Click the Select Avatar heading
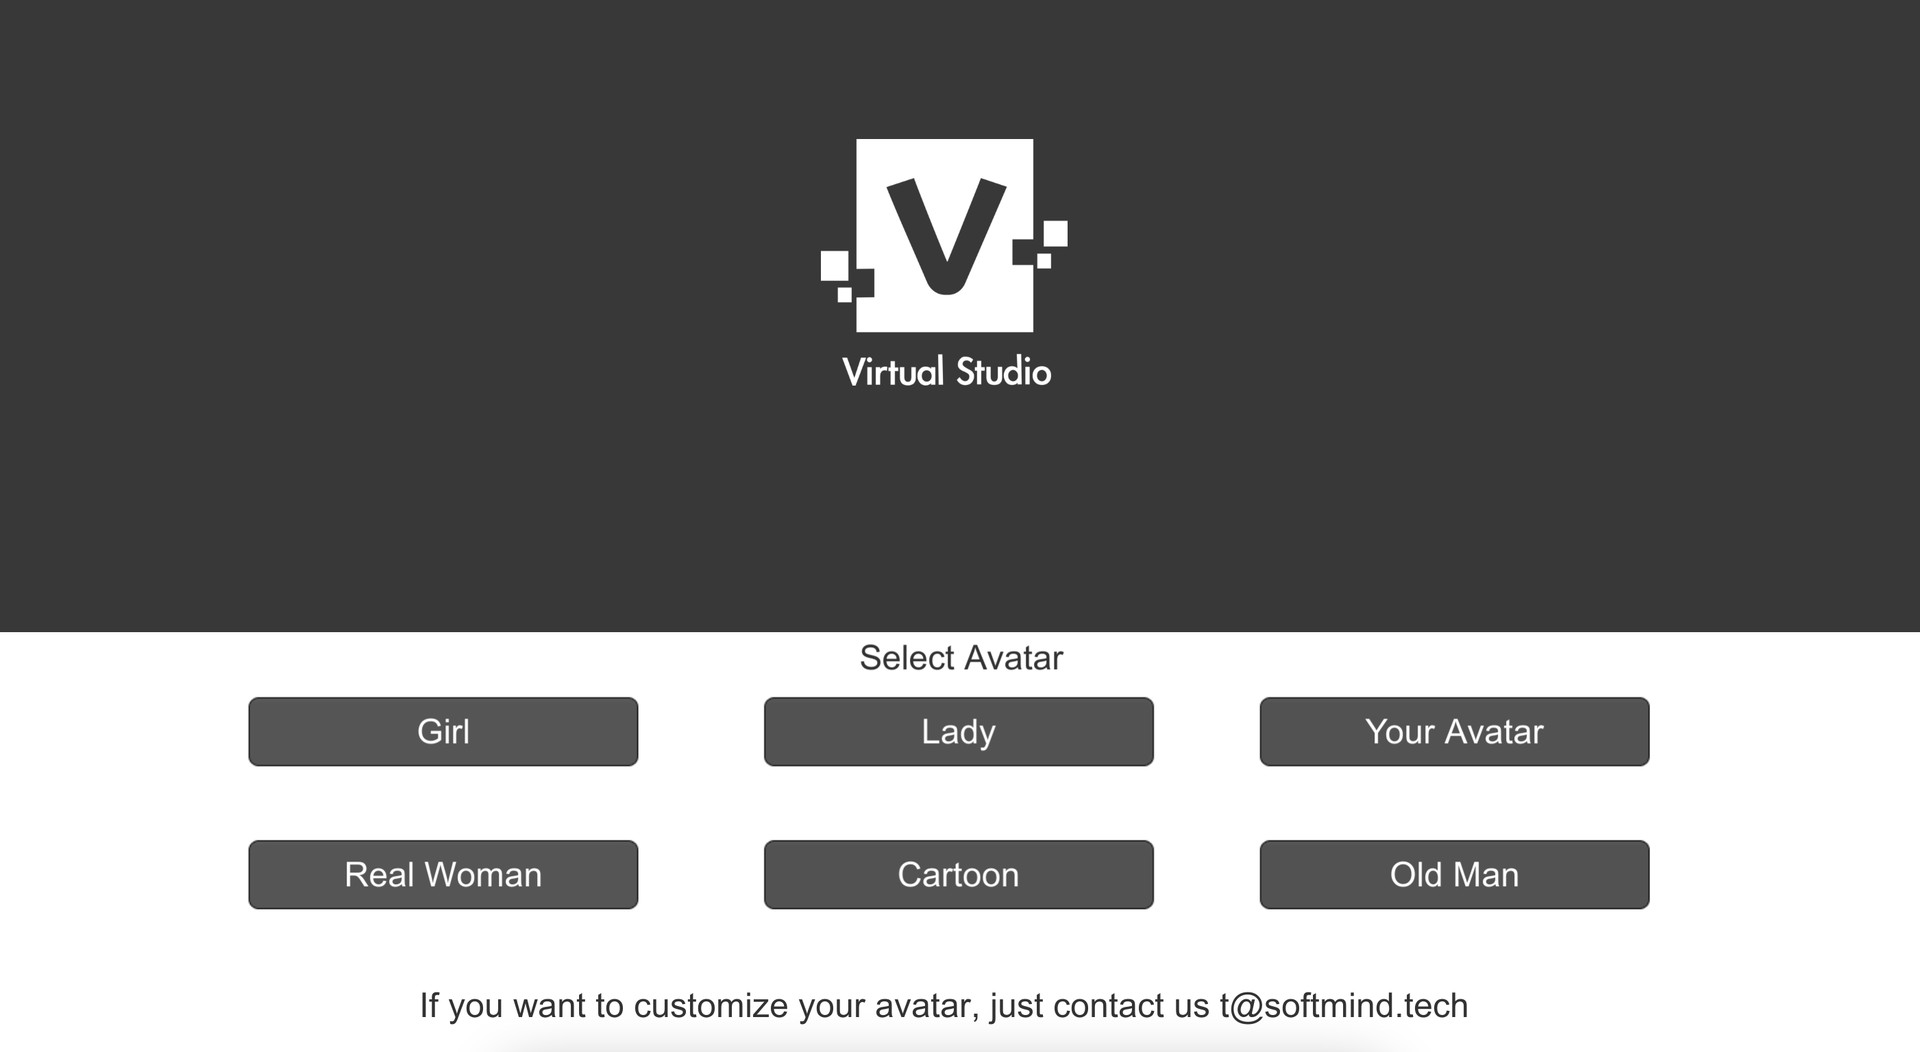Screen dimensions: 1920x1052 960,658
